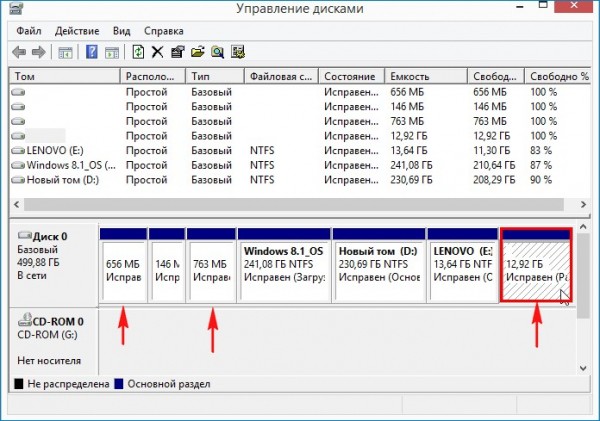Click the Основной раздел blue legend swatch
The image size is (600, 421).
[x=119, y=384]
